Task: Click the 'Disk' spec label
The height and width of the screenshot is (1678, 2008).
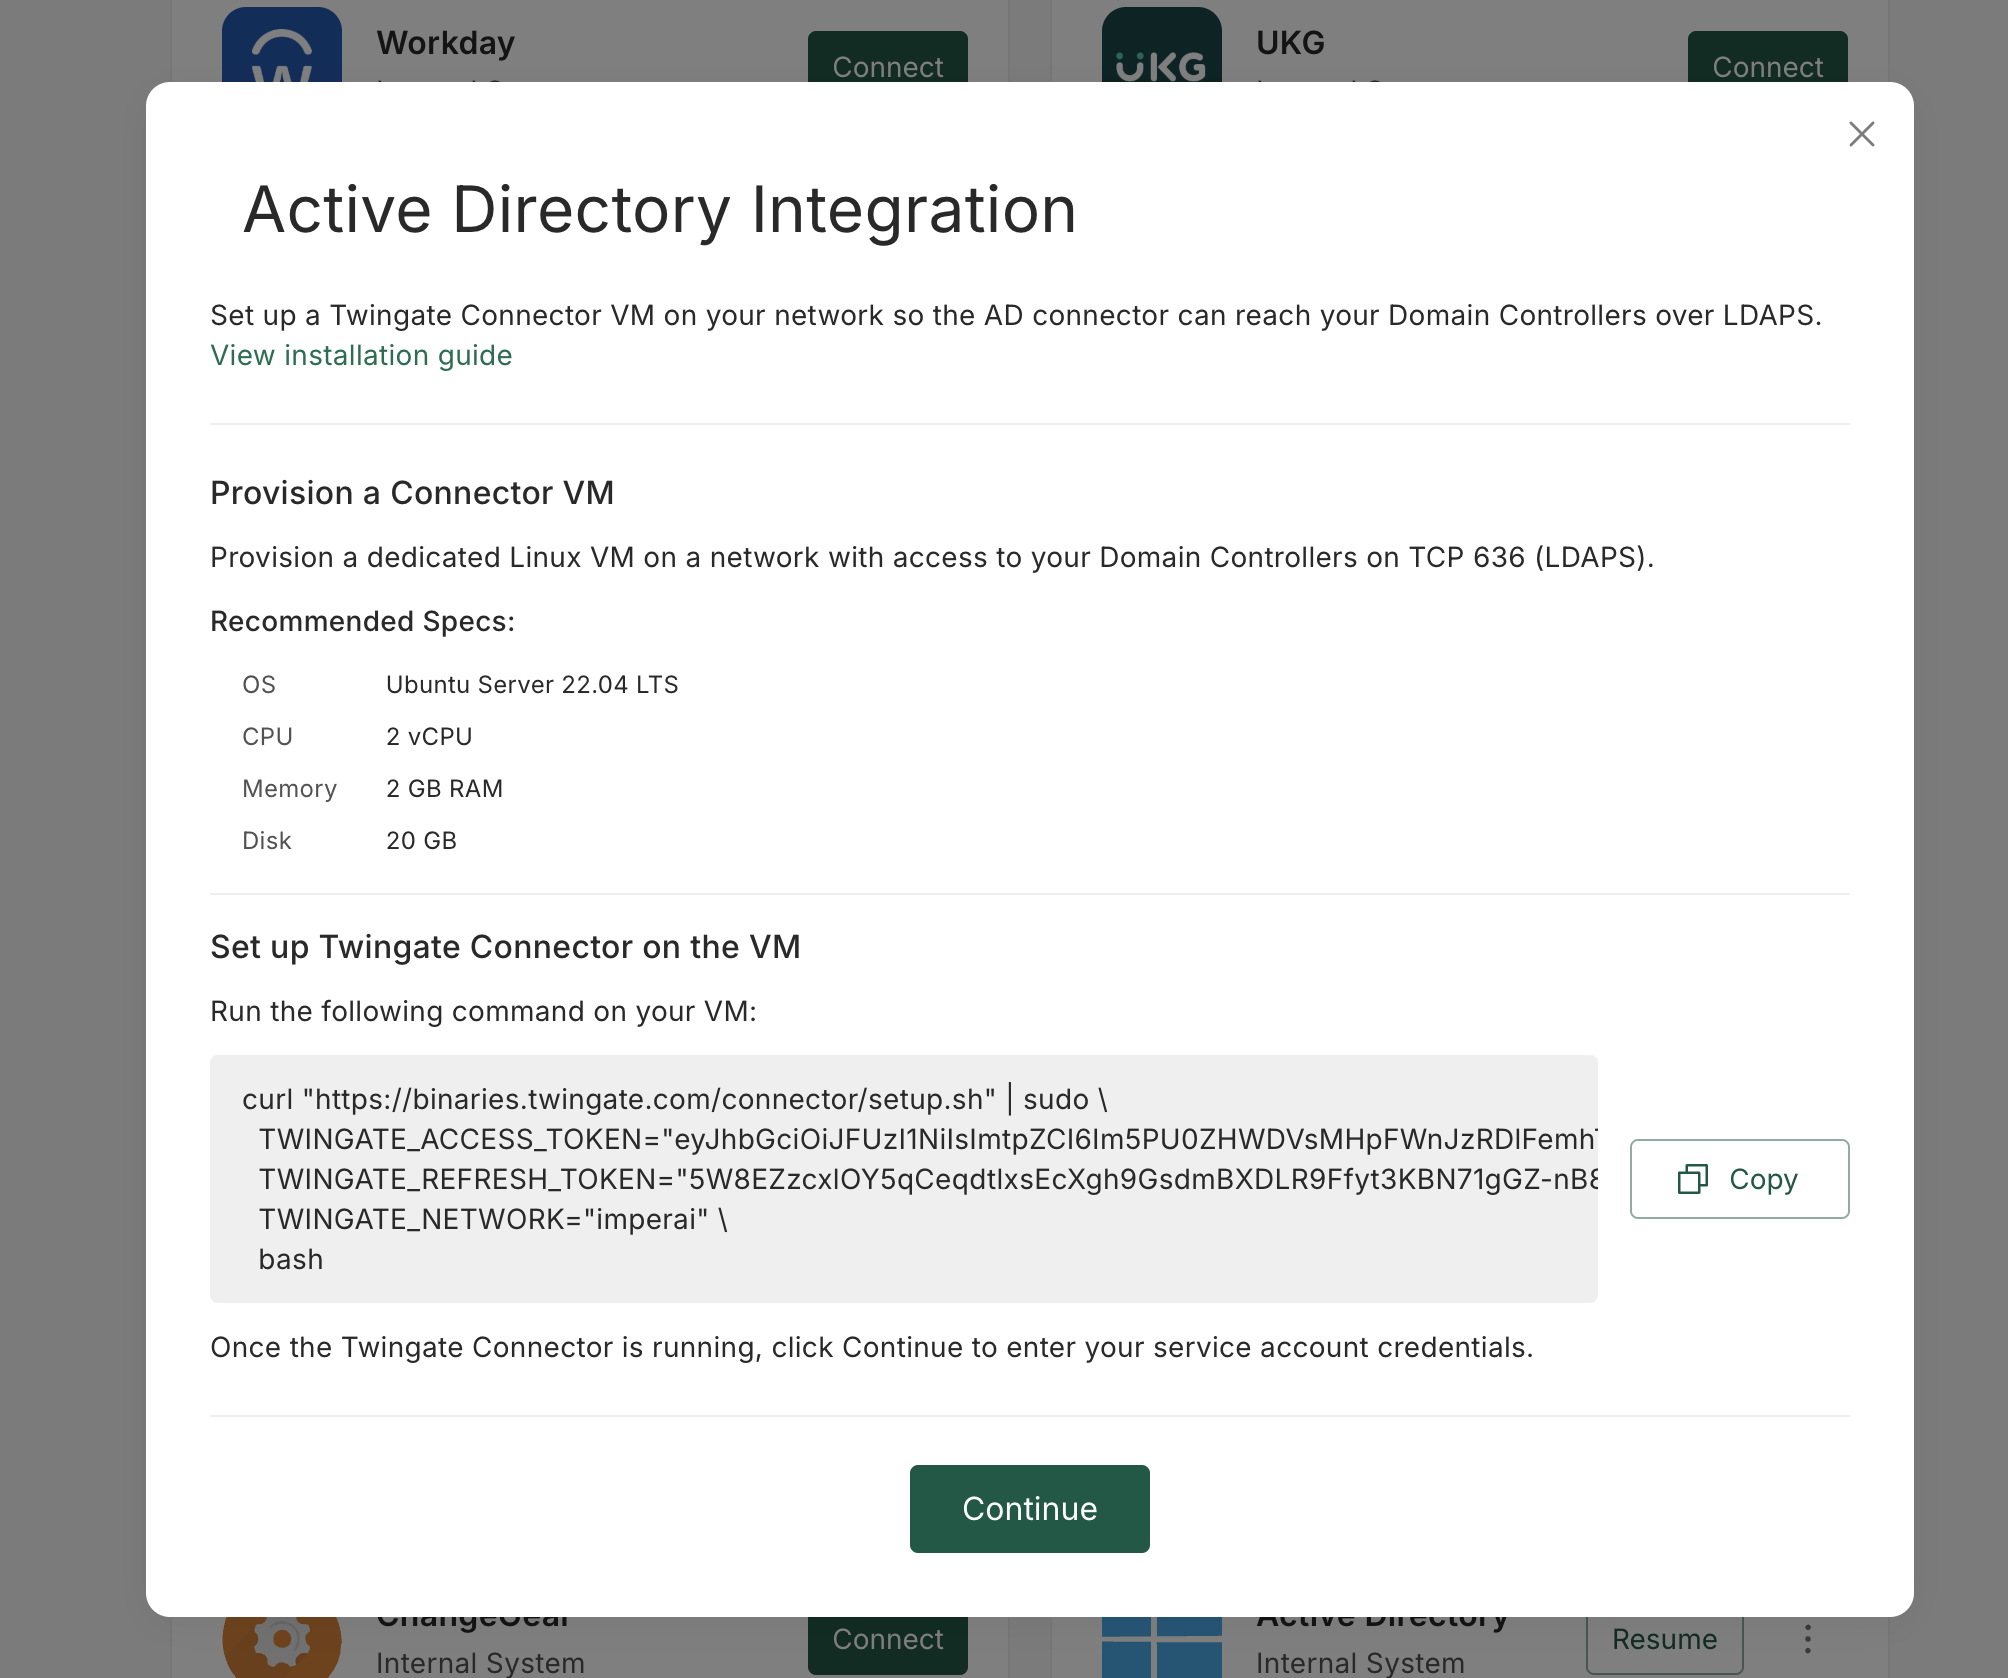Action: coord(266,840)
